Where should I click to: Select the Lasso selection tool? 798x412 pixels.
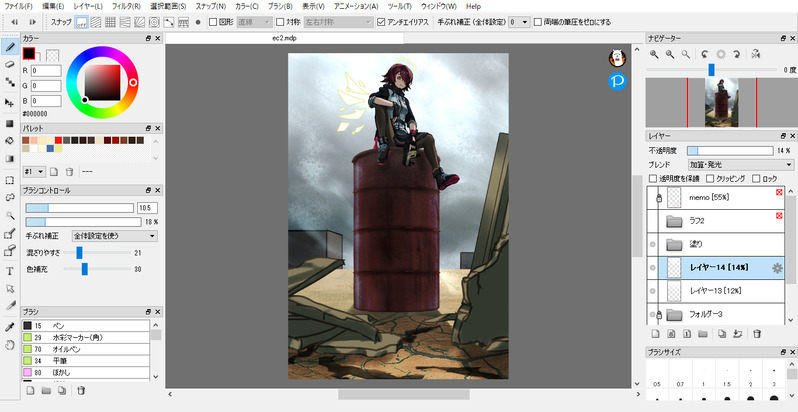9,197
